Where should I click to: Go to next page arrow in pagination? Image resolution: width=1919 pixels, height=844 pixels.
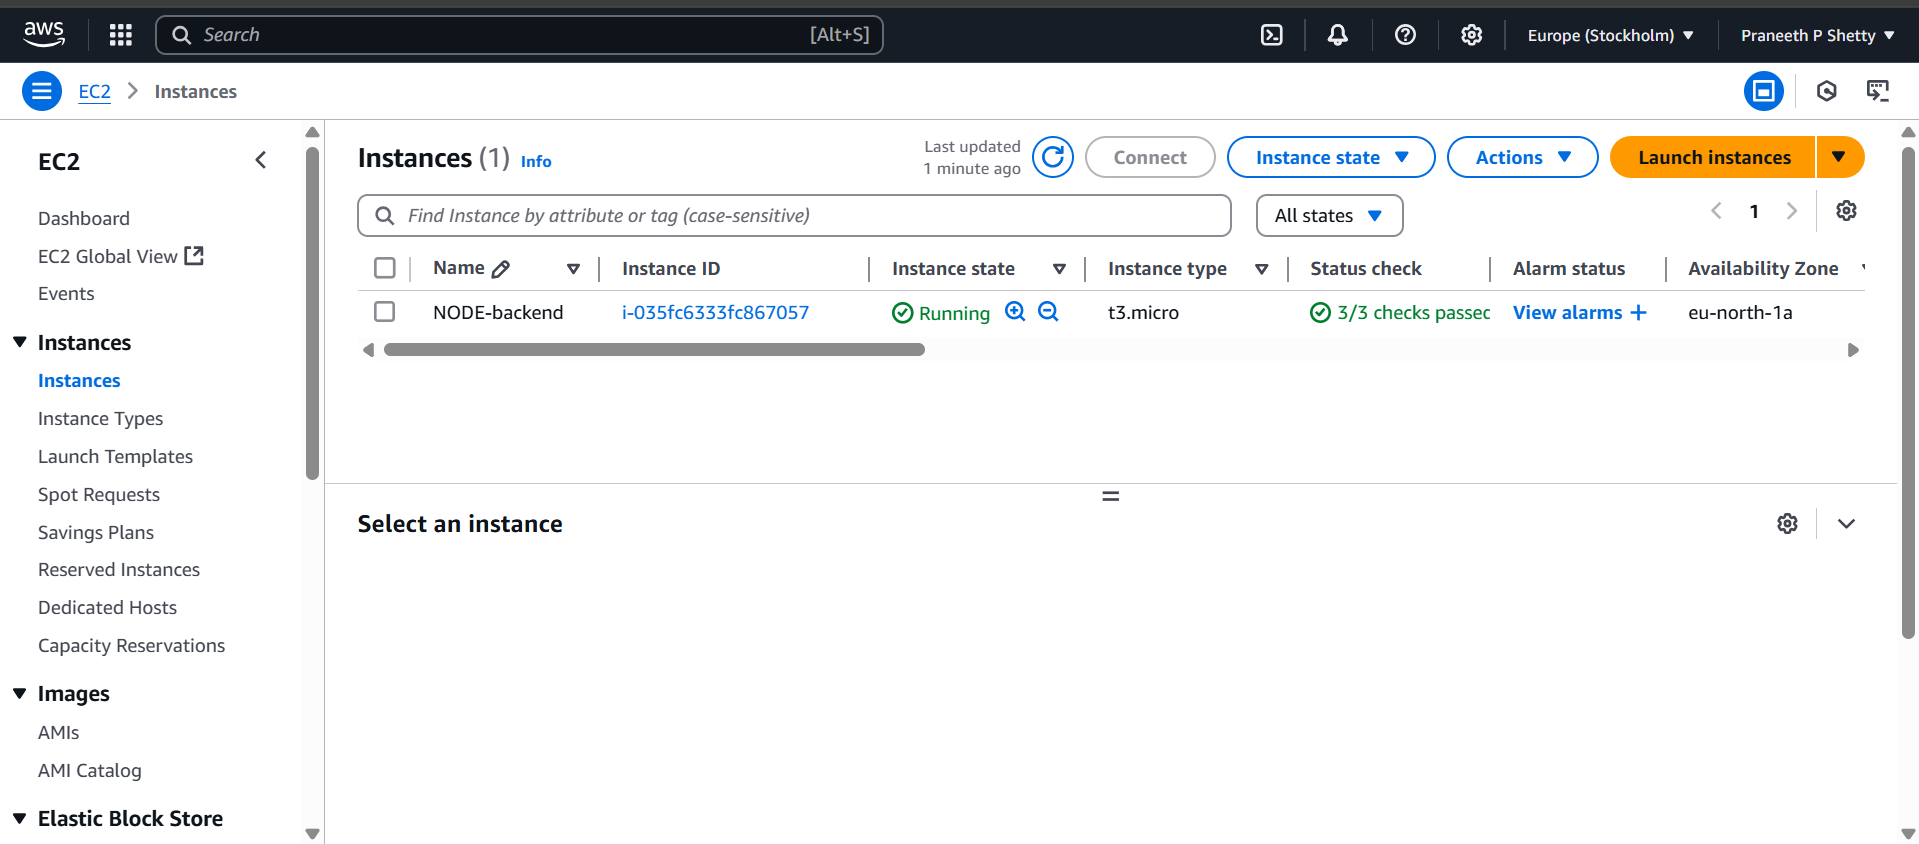tap(1791, 210)
